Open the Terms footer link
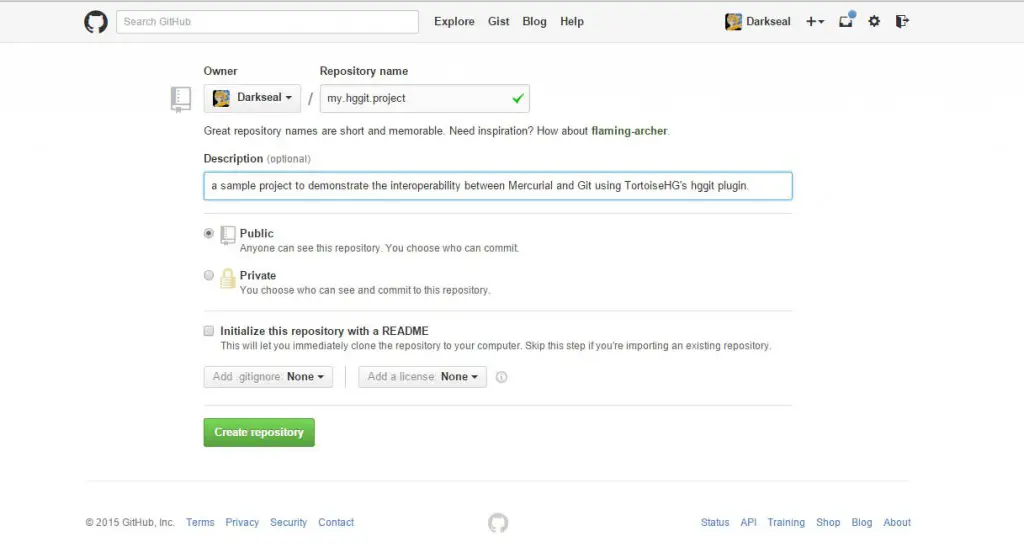1024x547 pixels. [x=200, y=522]
